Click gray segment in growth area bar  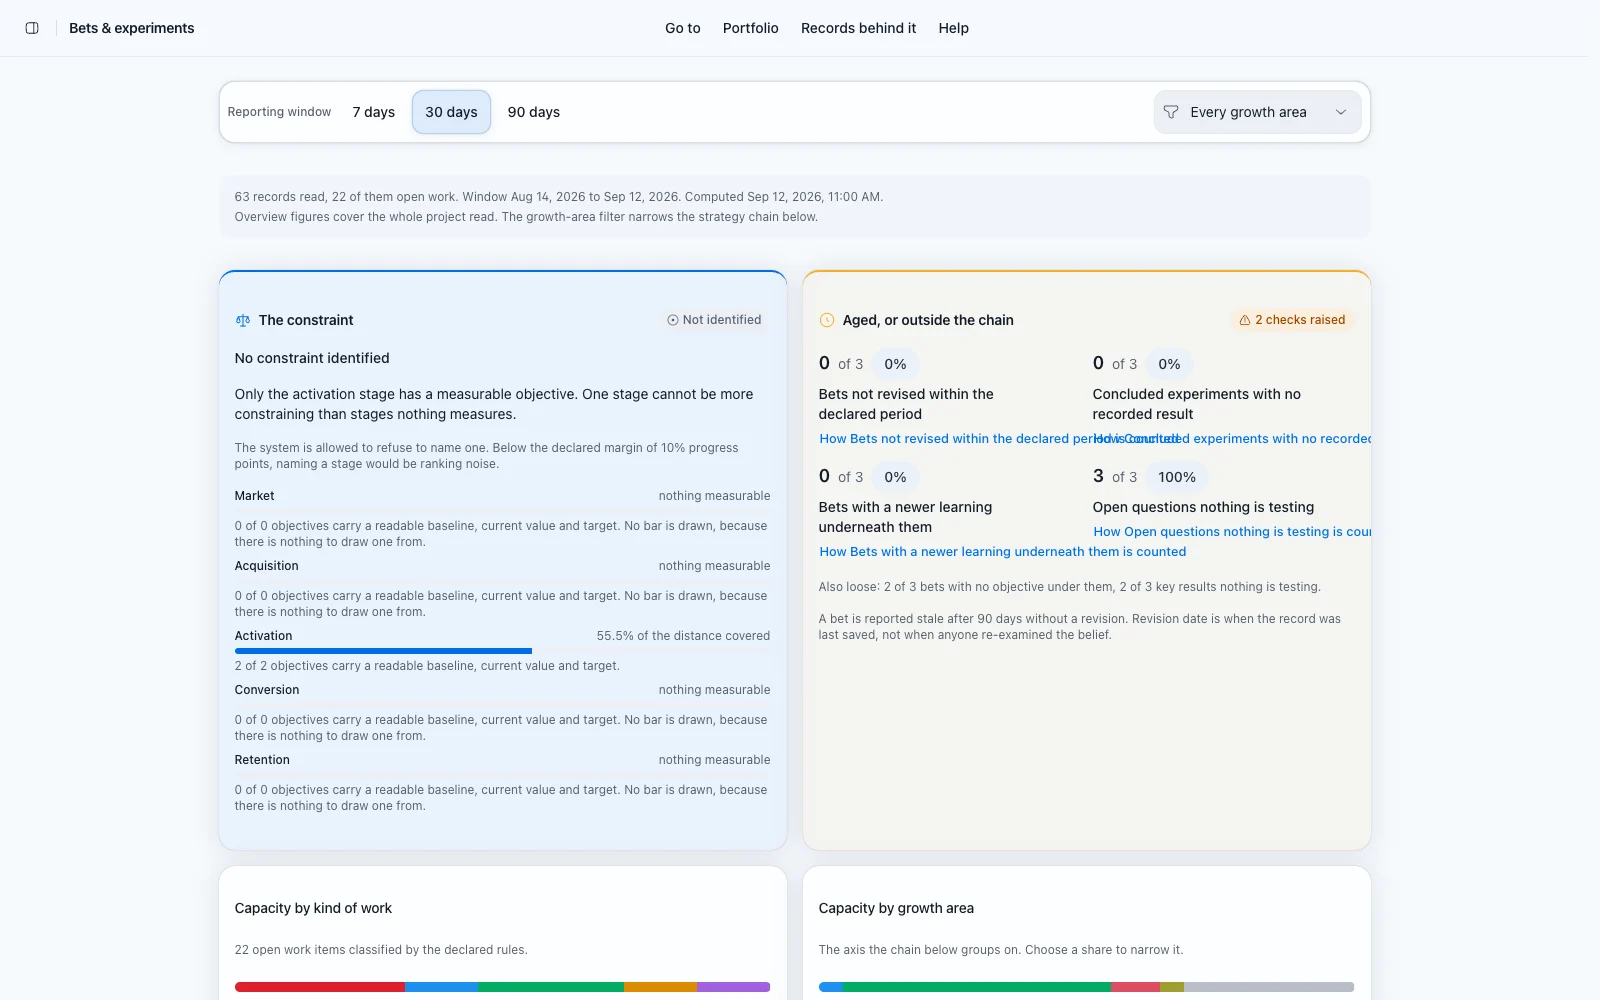(x=1269, y=987)
